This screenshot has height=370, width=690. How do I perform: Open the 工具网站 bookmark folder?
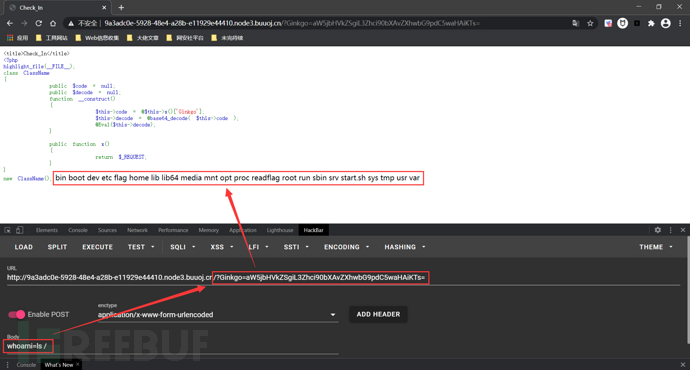51,38
